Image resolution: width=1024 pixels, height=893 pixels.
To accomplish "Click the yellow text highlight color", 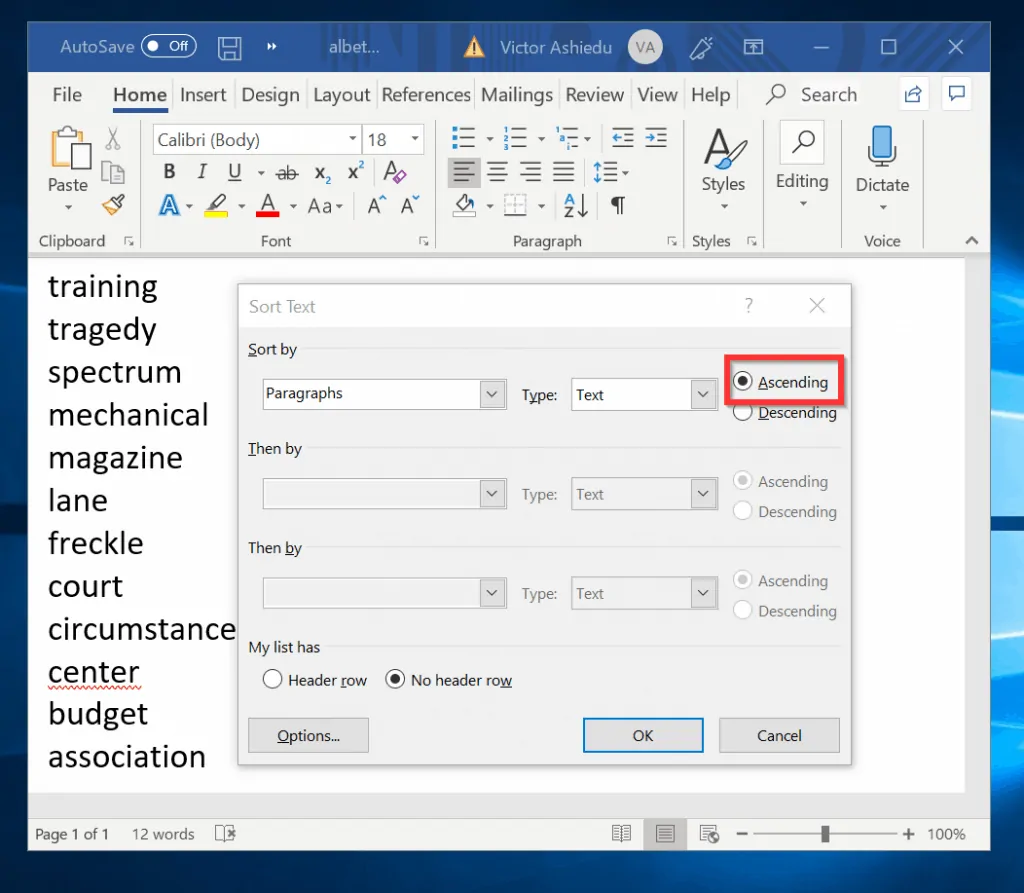I will 216,206.
